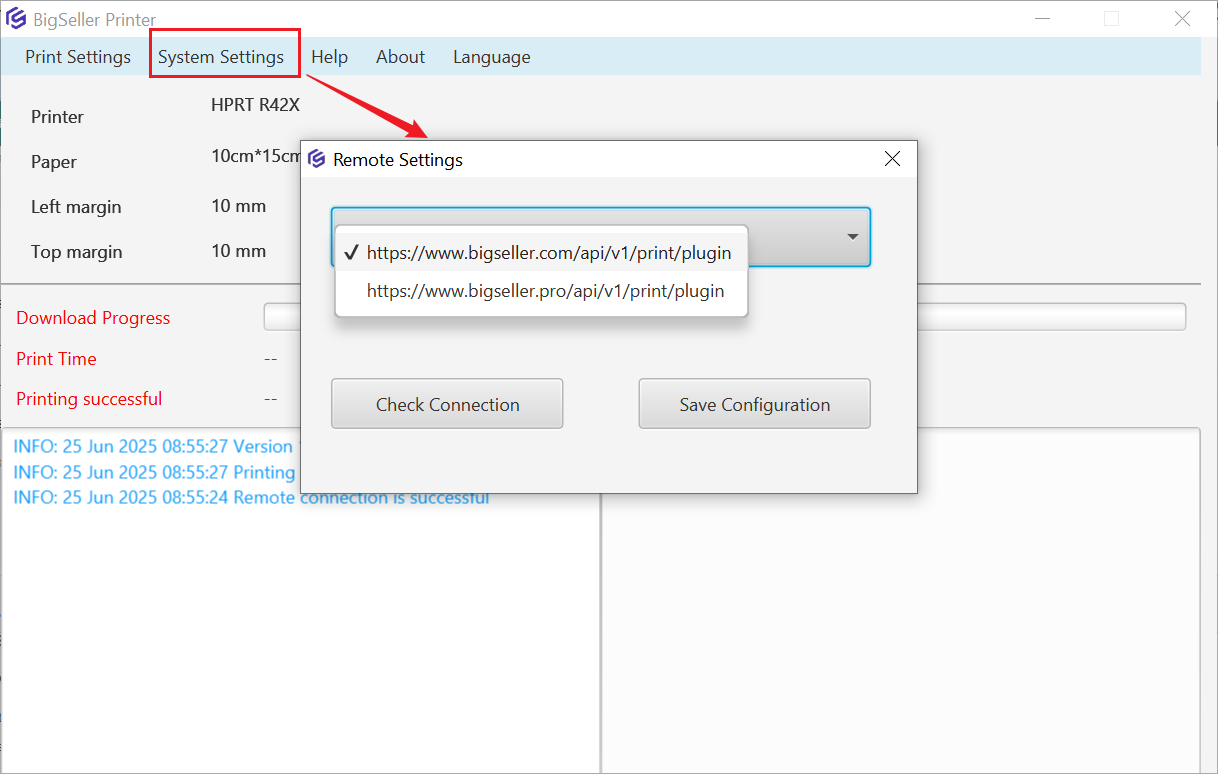Image resolution: width=1218 pixels, height=774 pixels.
Task: Close the Remote Settings dialog
Action: [893, 159]
